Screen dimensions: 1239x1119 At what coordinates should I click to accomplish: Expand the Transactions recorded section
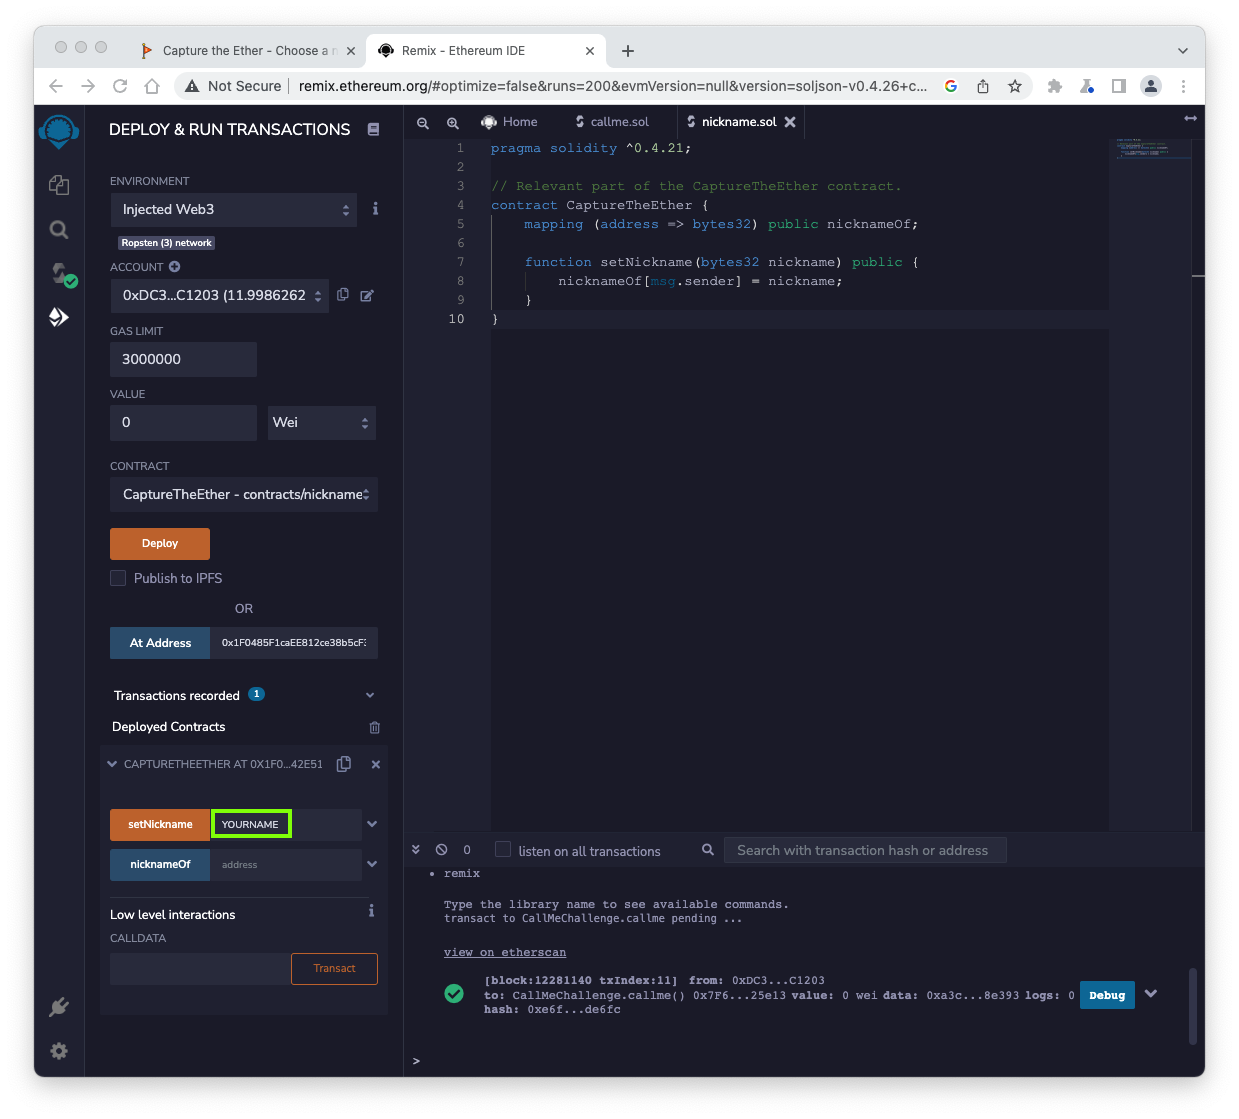(x=370, y=696)
